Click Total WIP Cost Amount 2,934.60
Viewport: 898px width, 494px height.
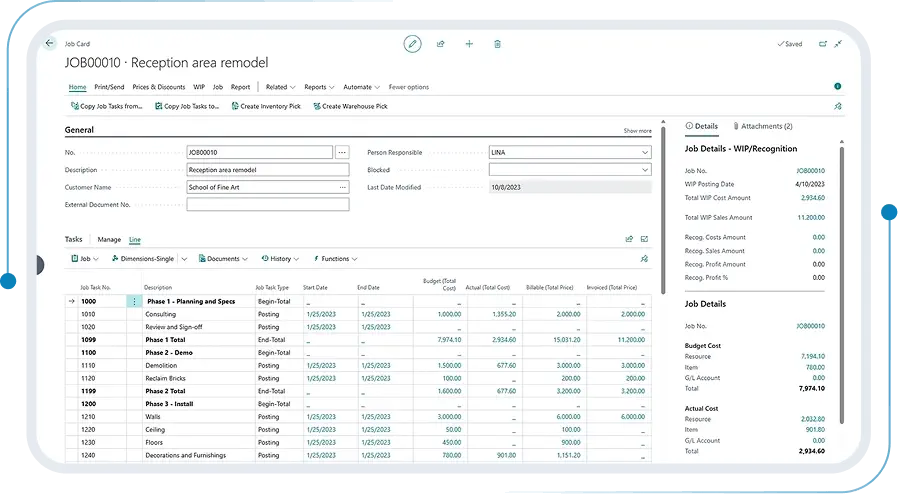[813, 197]
